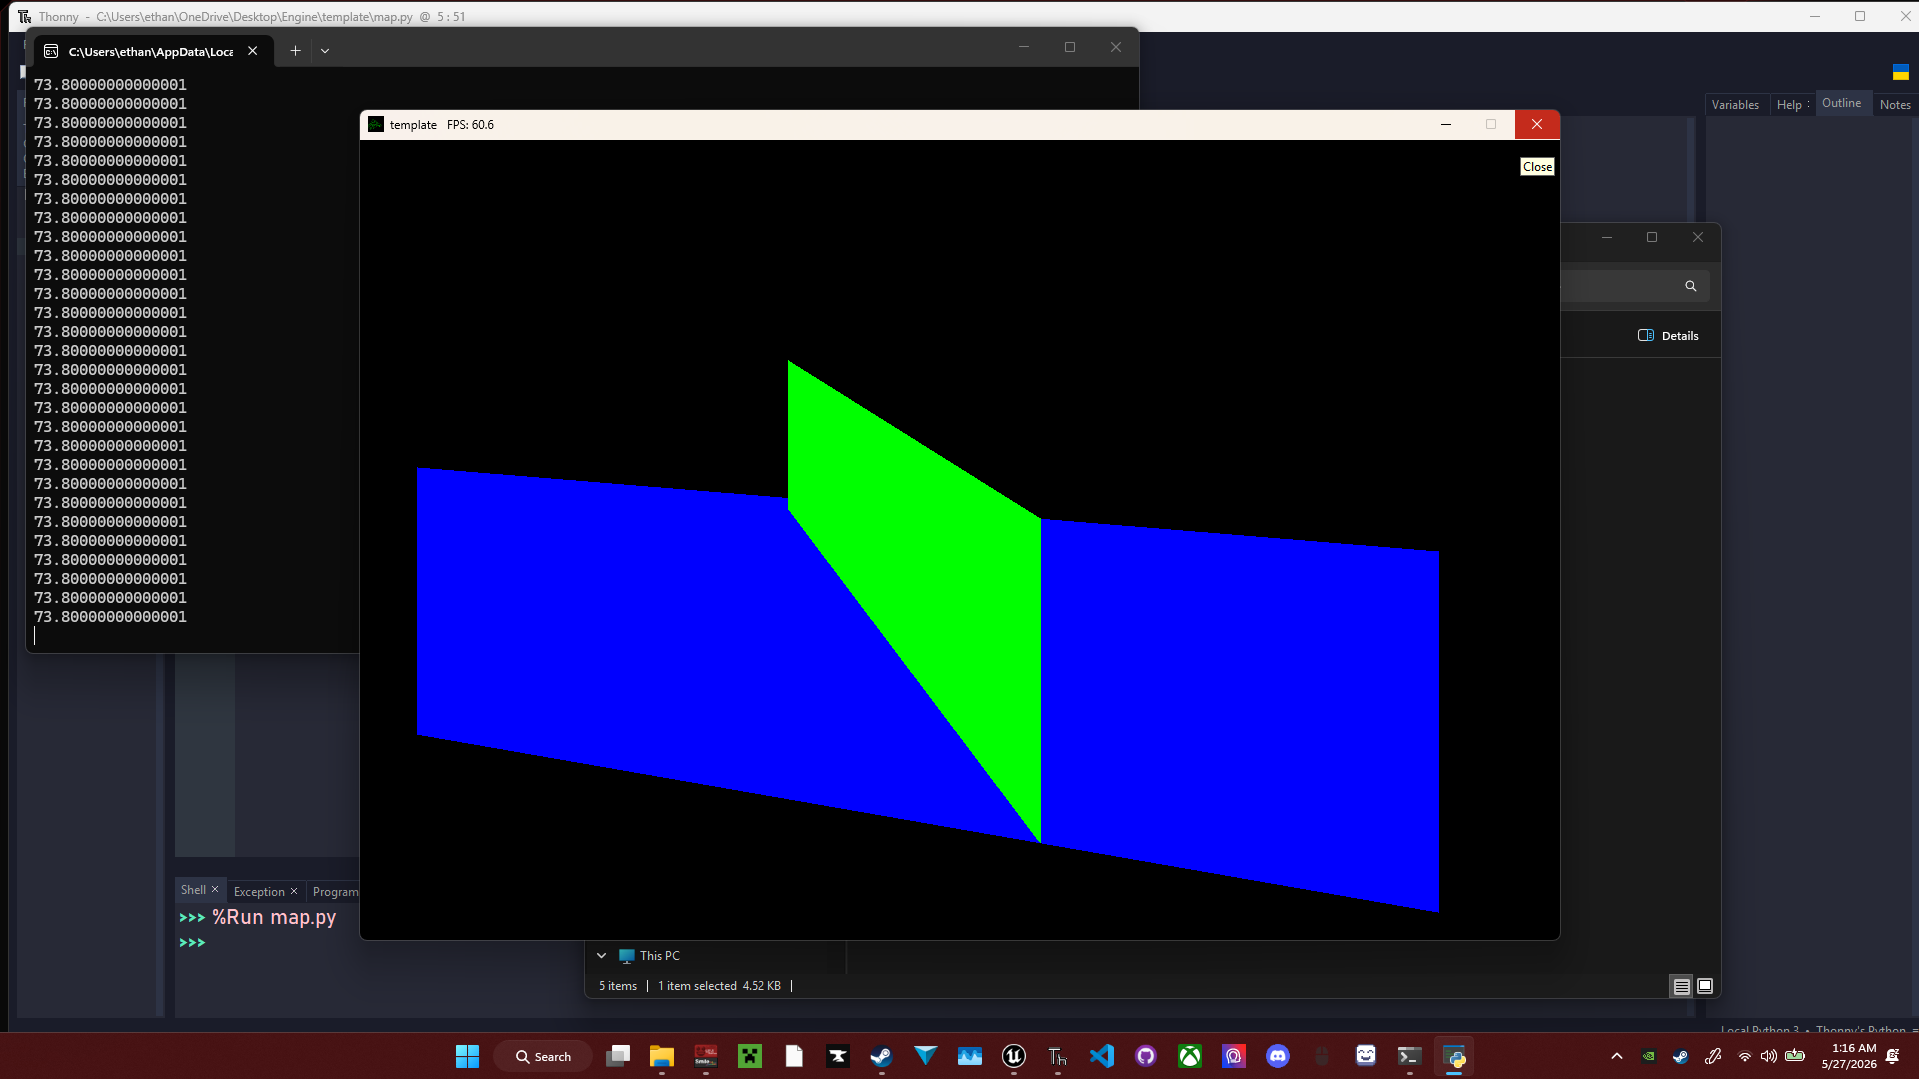The width and height of the screenshot is (1919, 1079).
Task: Switch to the Variables tab in Thonny
Action: point(1735,105)
